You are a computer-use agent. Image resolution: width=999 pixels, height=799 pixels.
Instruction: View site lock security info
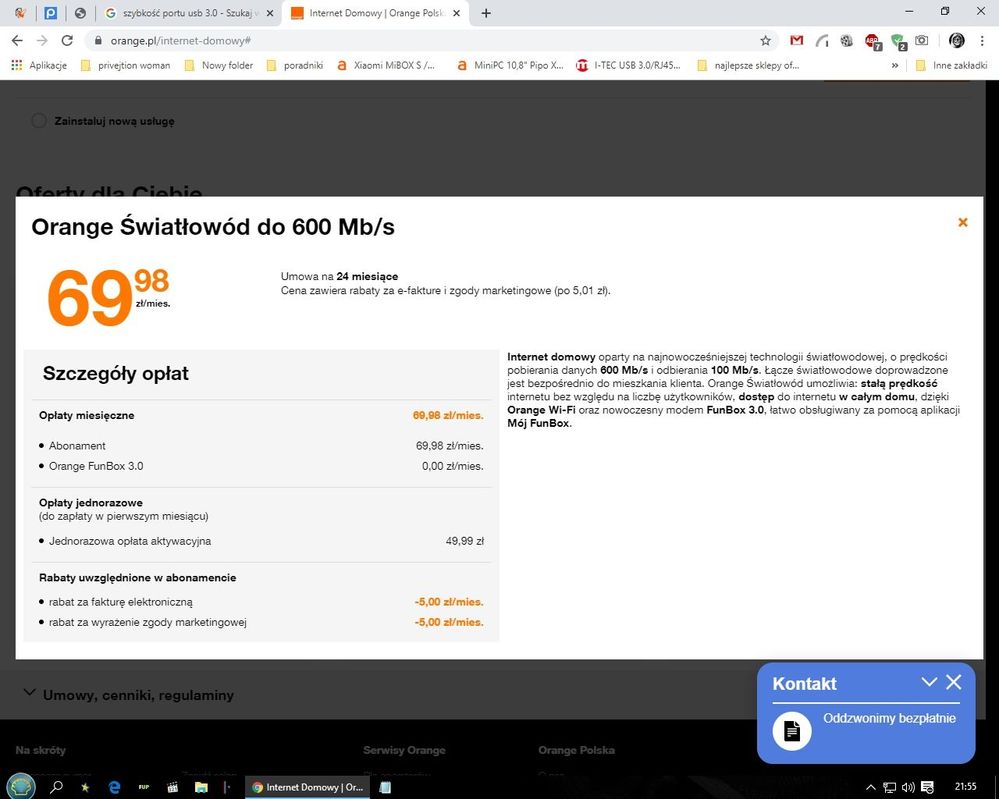point(97,41)
